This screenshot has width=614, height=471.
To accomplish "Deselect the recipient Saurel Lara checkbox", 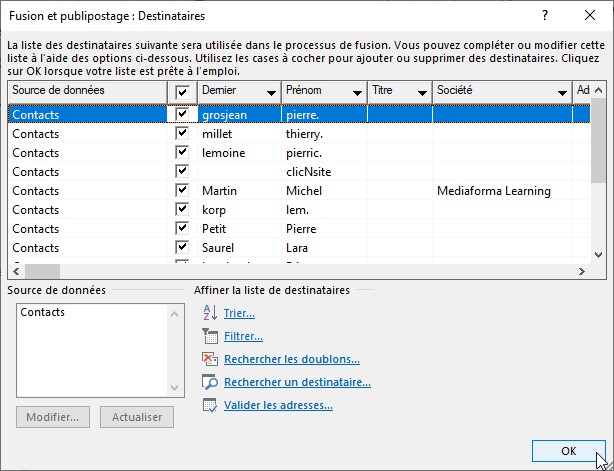I will pyautogui.click(x=181, y=247).
